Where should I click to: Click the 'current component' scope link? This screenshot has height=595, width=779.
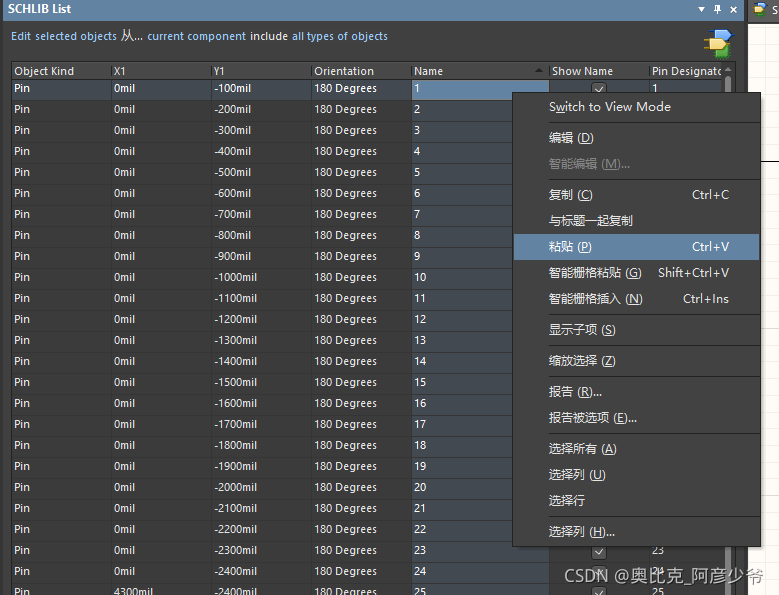[196, 36]
